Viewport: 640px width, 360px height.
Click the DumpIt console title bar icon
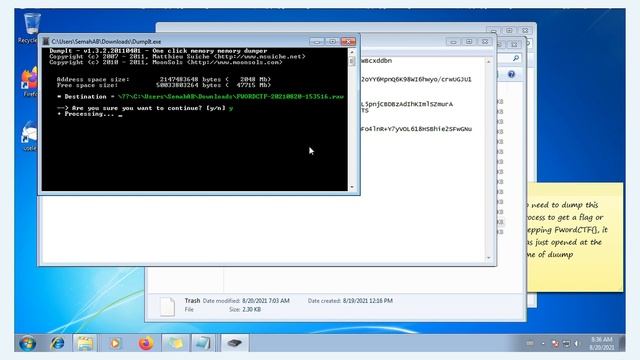(x=46, y=41)
